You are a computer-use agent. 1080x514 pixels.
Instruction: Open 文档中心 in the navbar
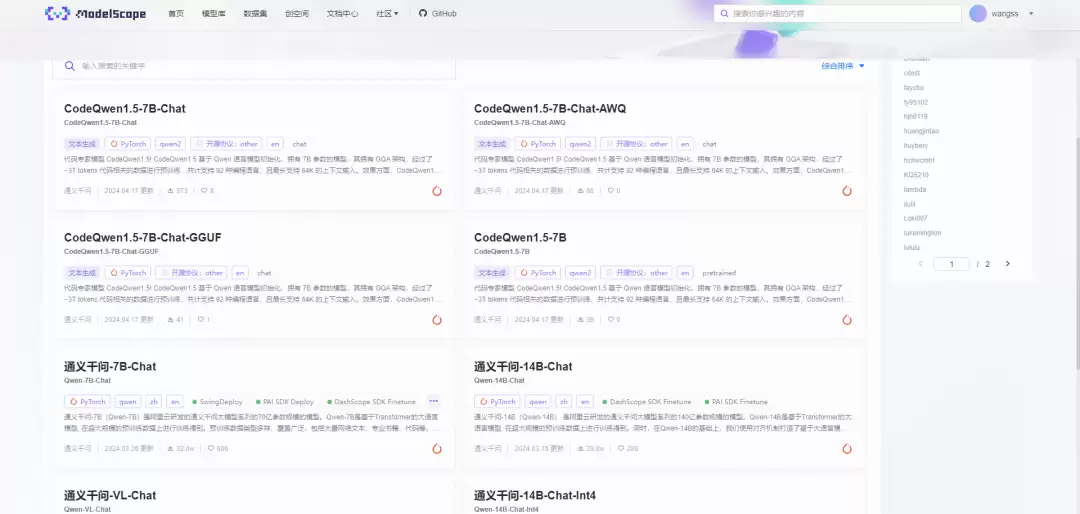pos(342,13)
